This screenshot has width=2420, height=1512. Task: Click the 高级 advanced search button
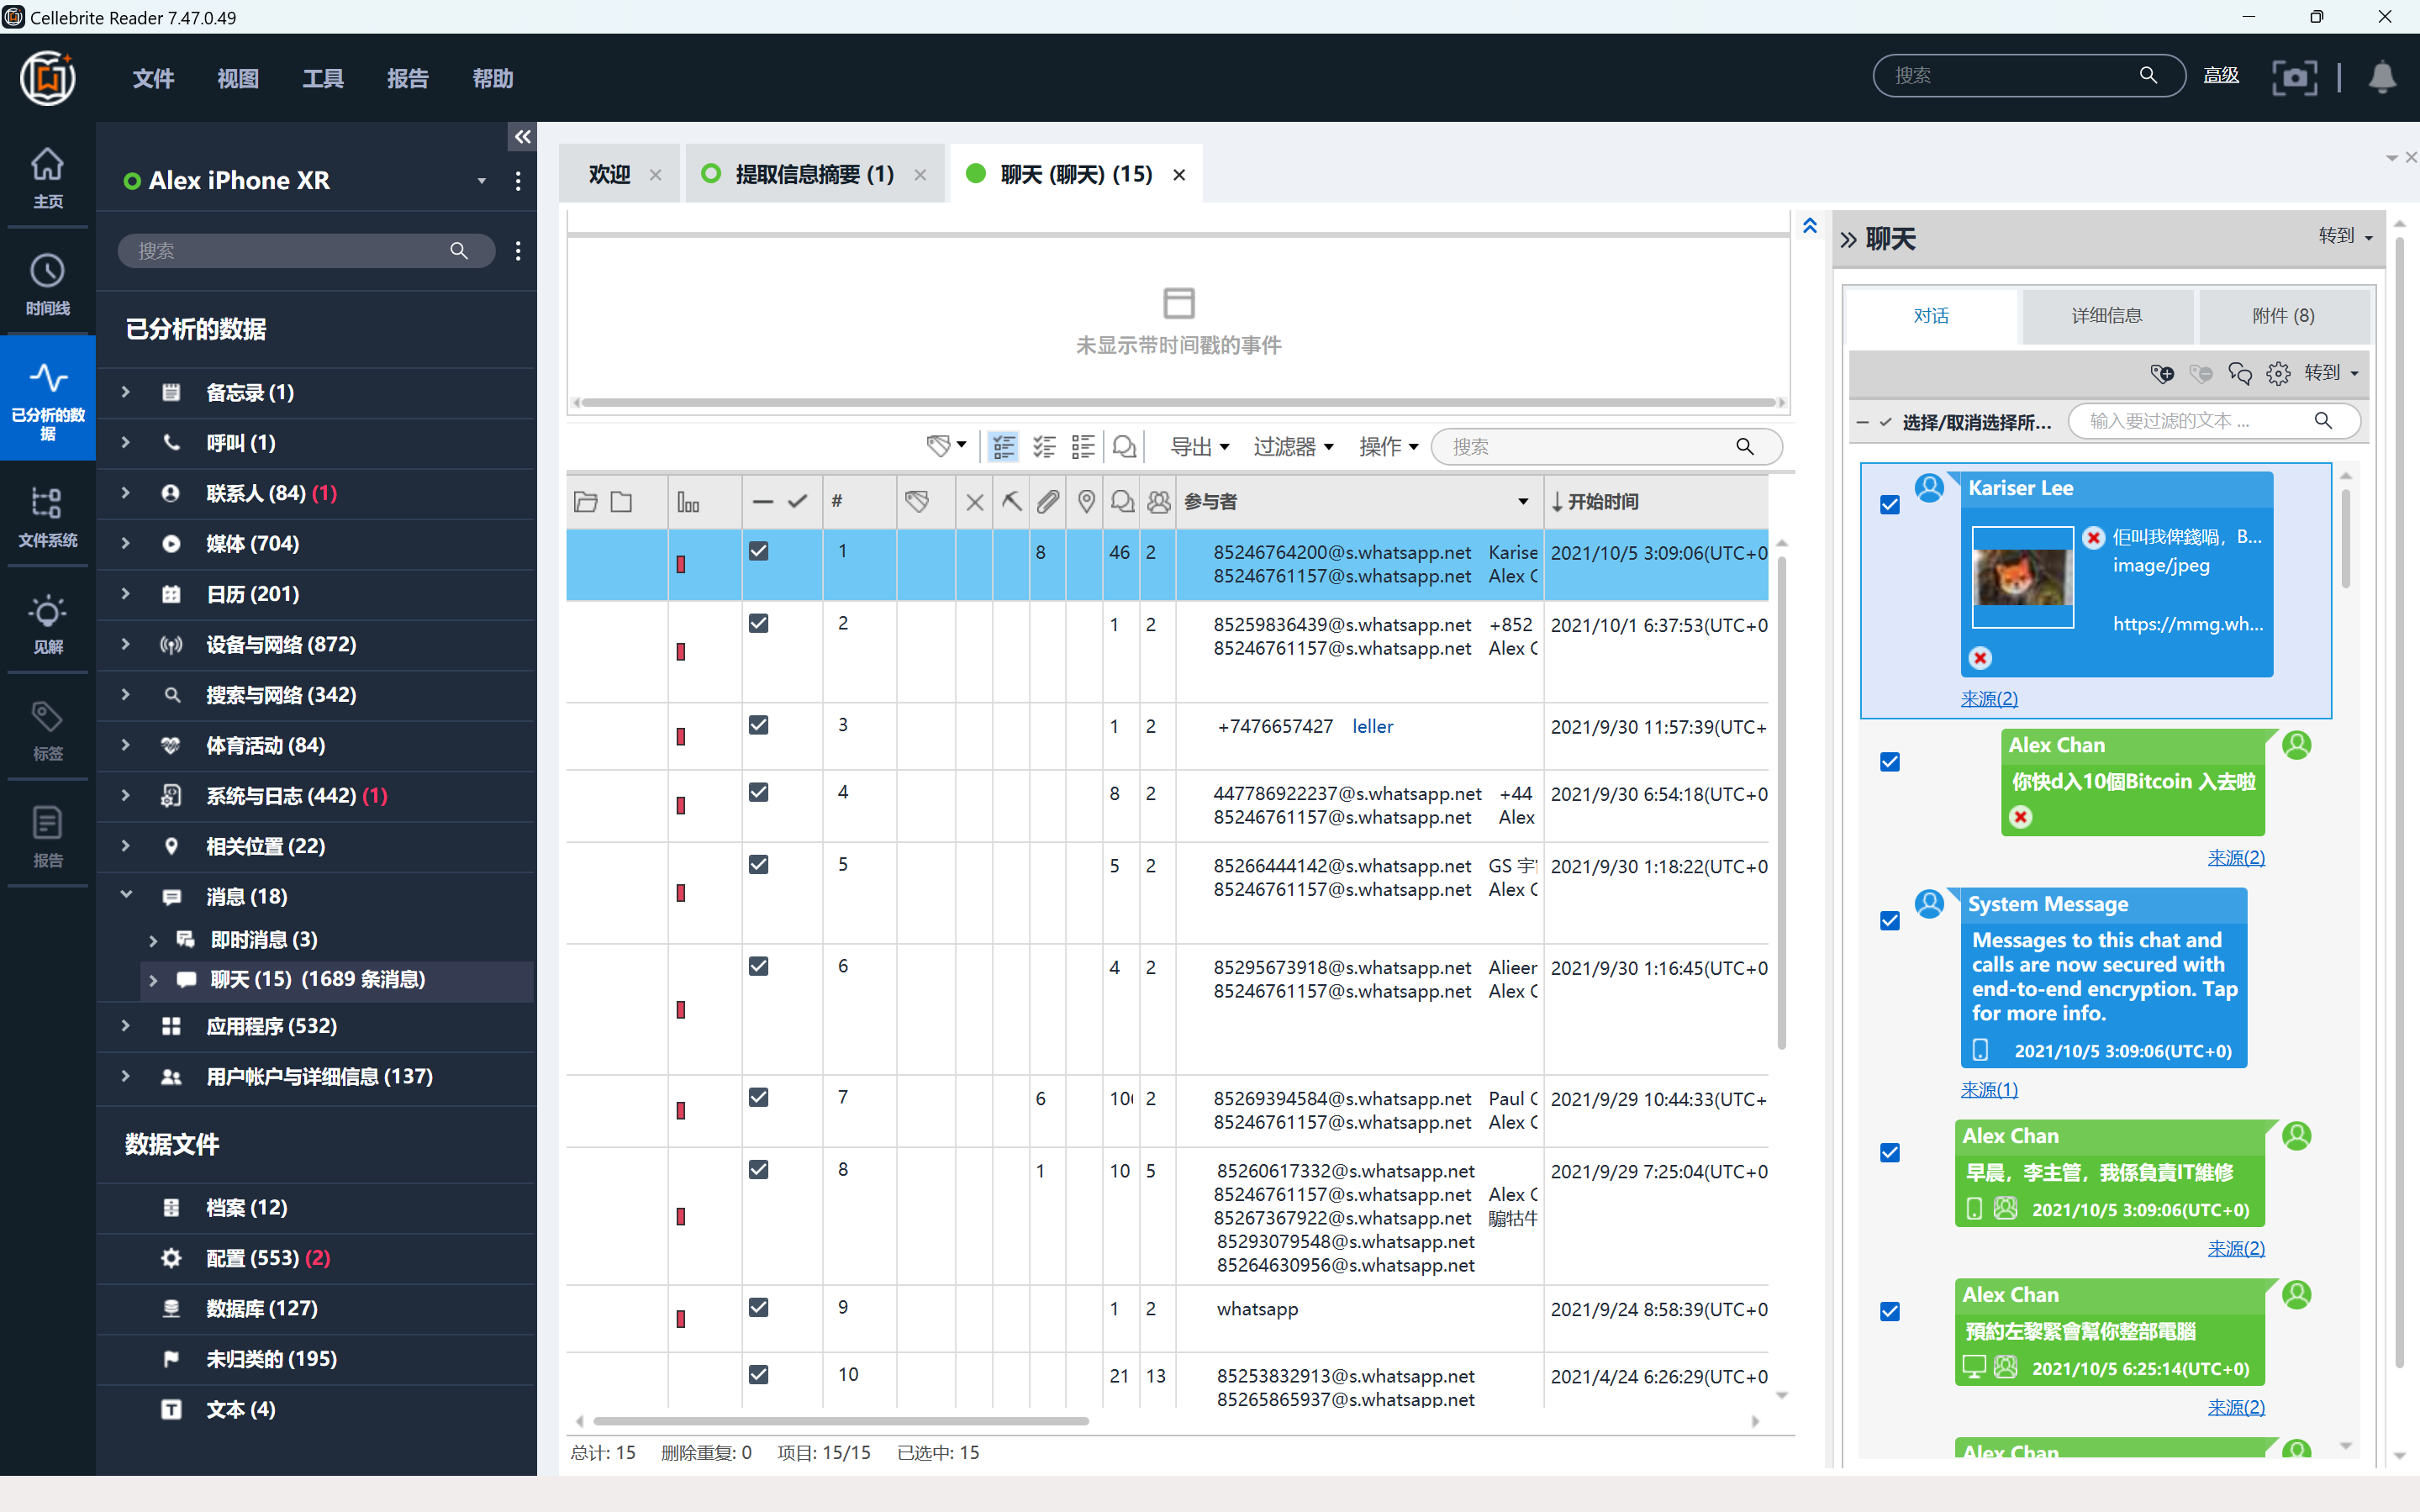(2221, 76)
